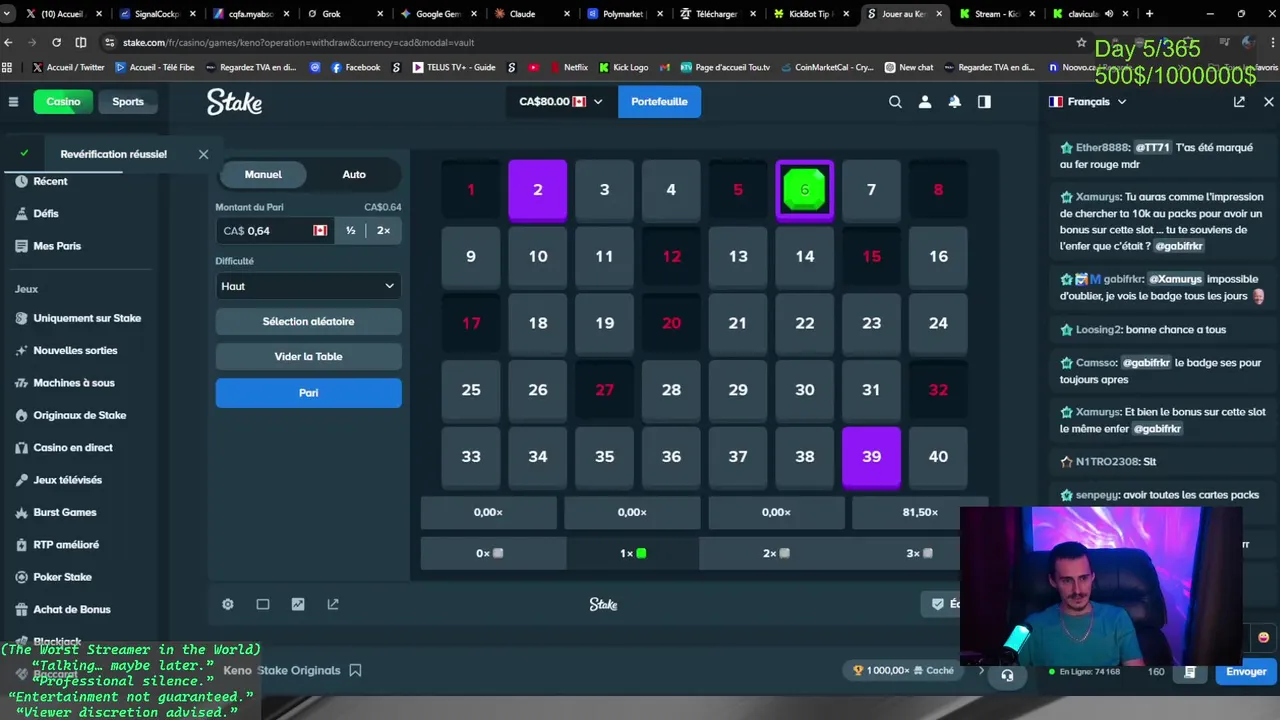Deselect Keno tile 2
The height and width of the screenshot is (720, 1280).
click(x=537, y=190)
